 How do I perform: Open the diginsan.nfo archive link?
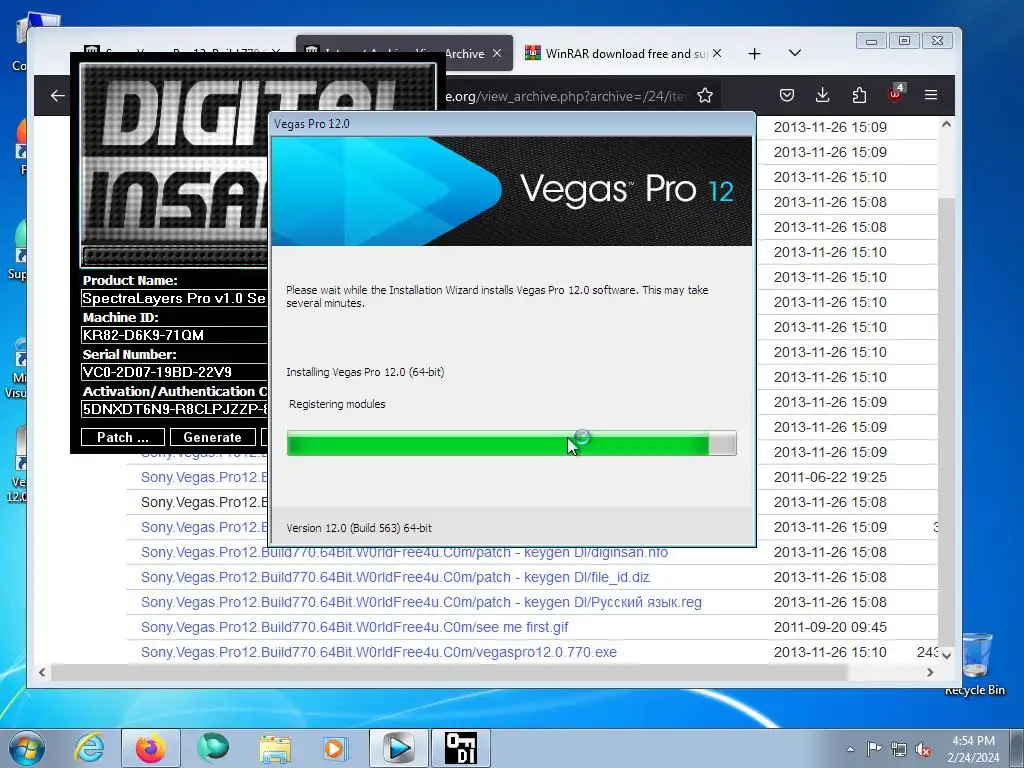coord(404,552)
